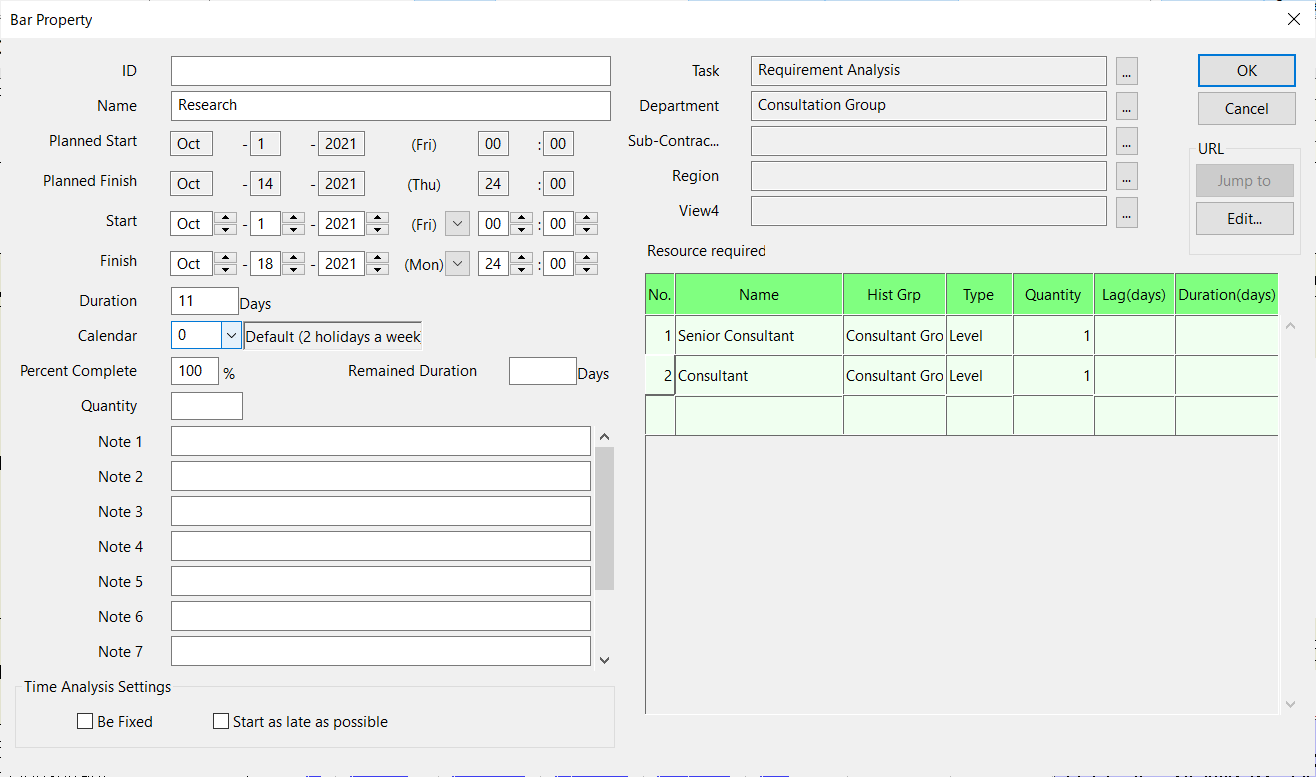Click the Quantity column header in resource table

tap(1053, 295)
